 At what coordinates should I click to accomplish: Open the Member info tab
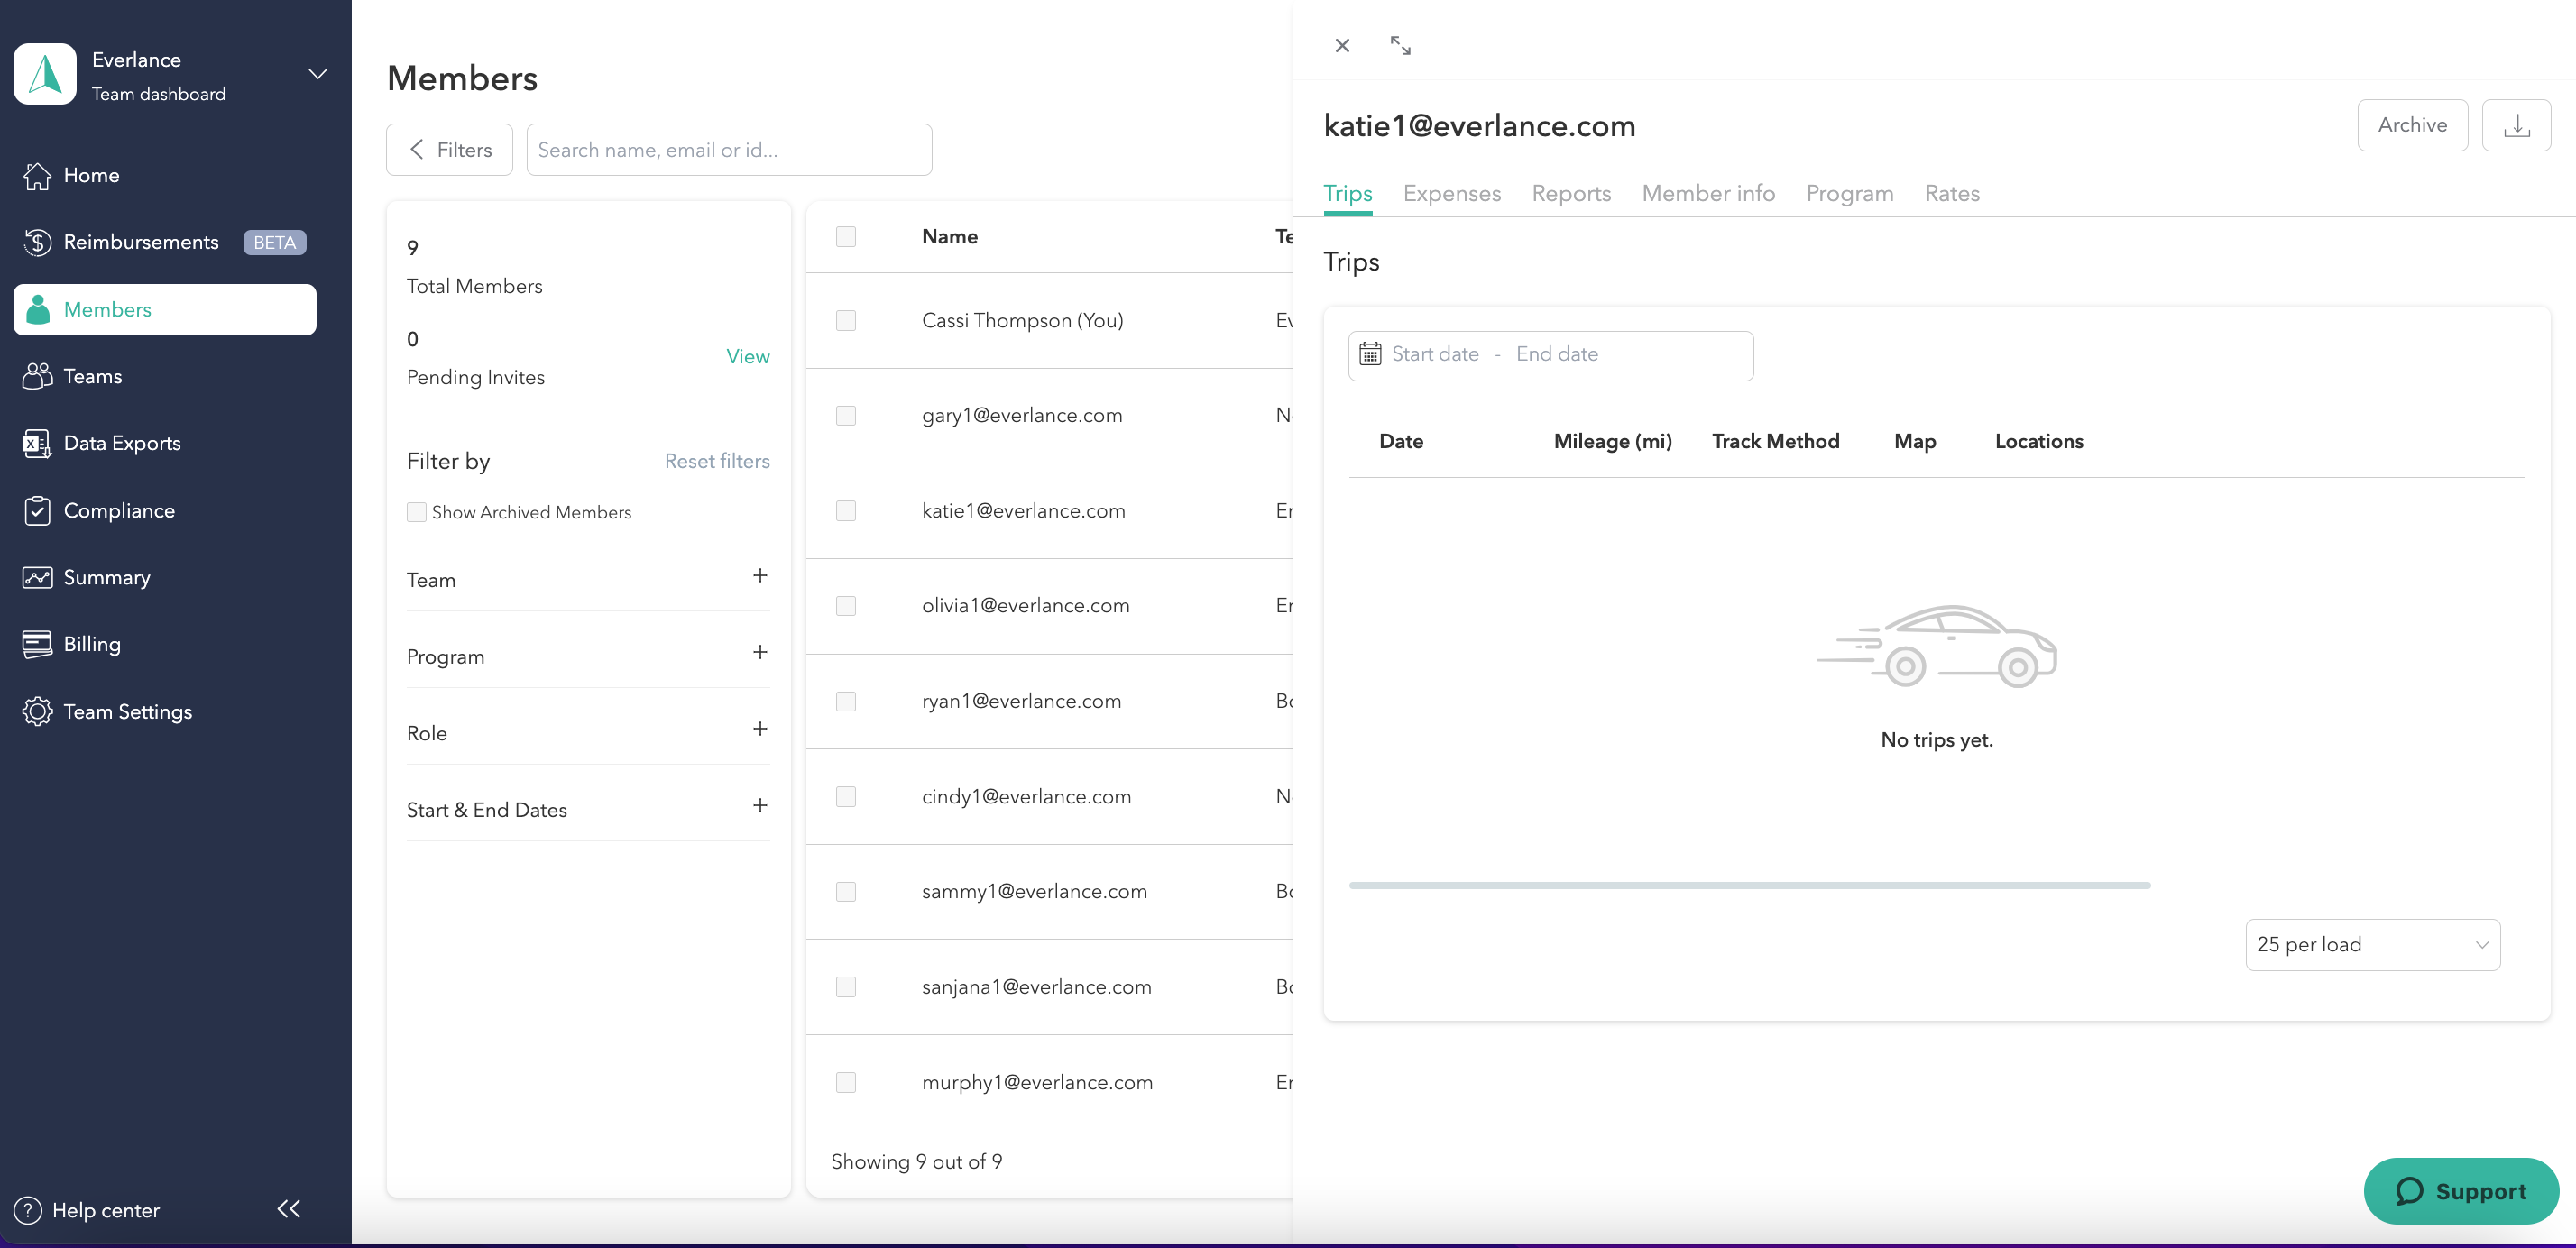[x=1708, y=193]
